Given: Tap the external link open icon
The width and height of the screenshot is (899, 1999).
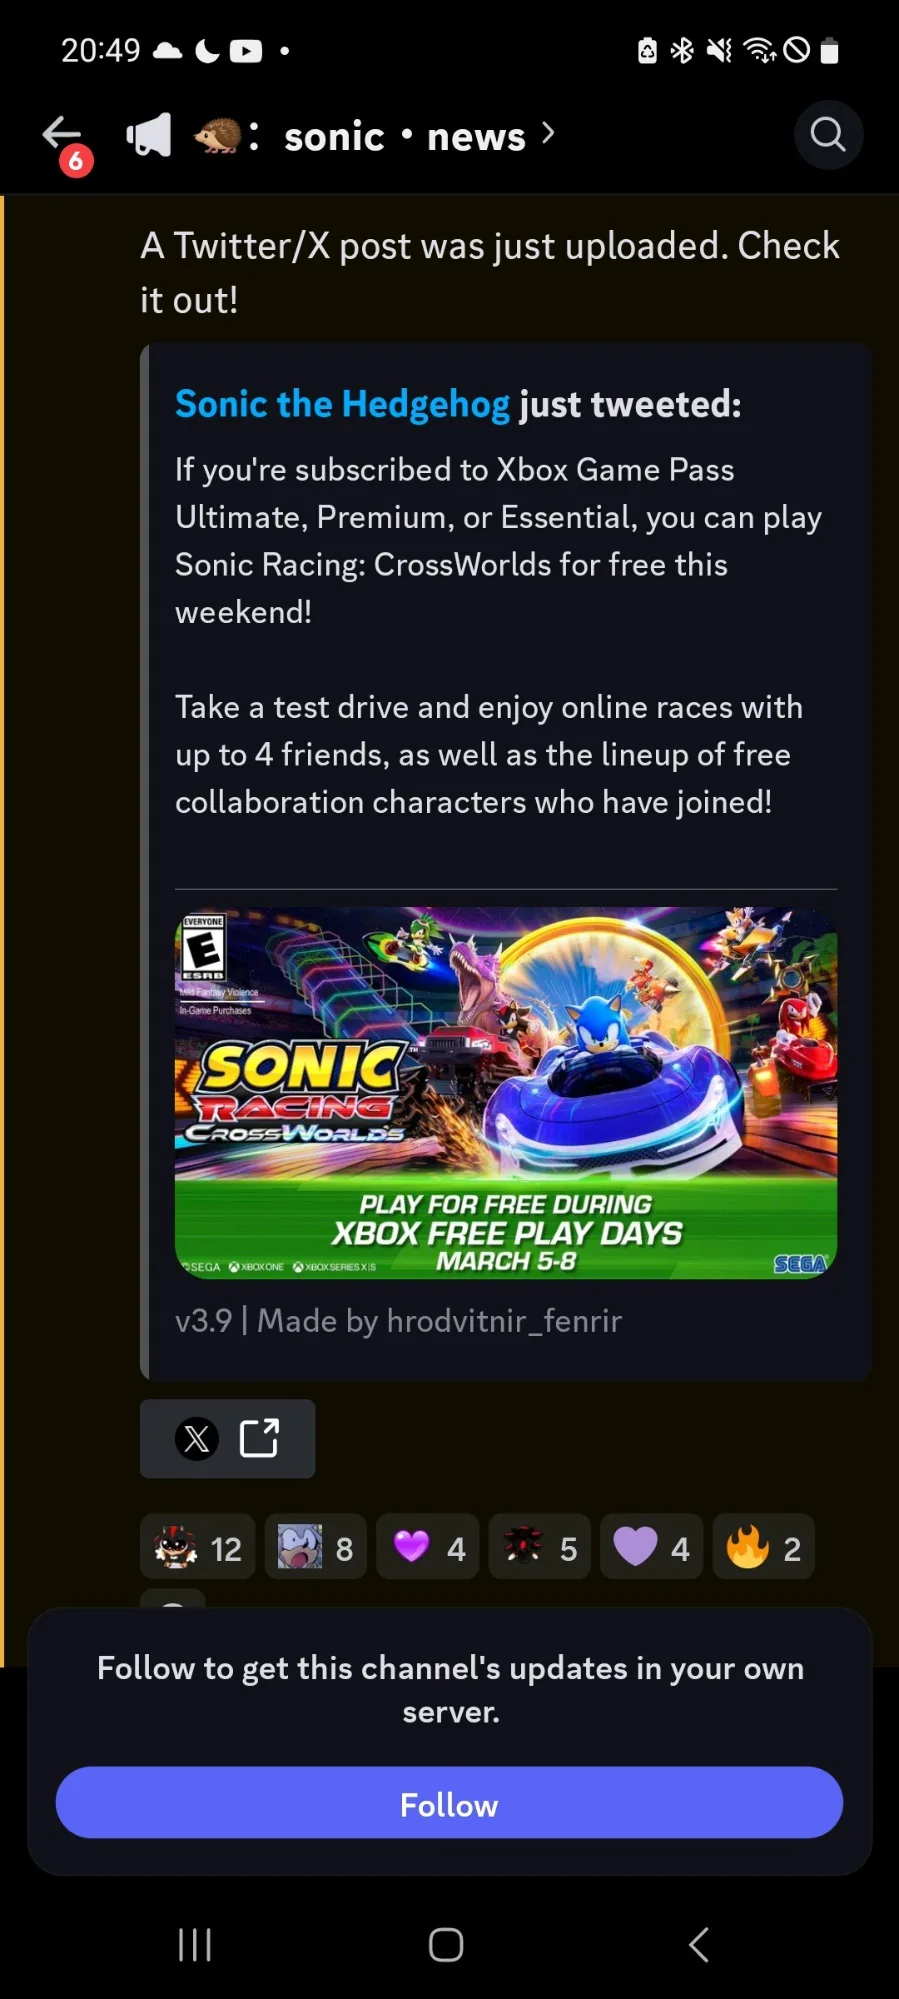Looking at the screenshot, I should coord(260,1438).
